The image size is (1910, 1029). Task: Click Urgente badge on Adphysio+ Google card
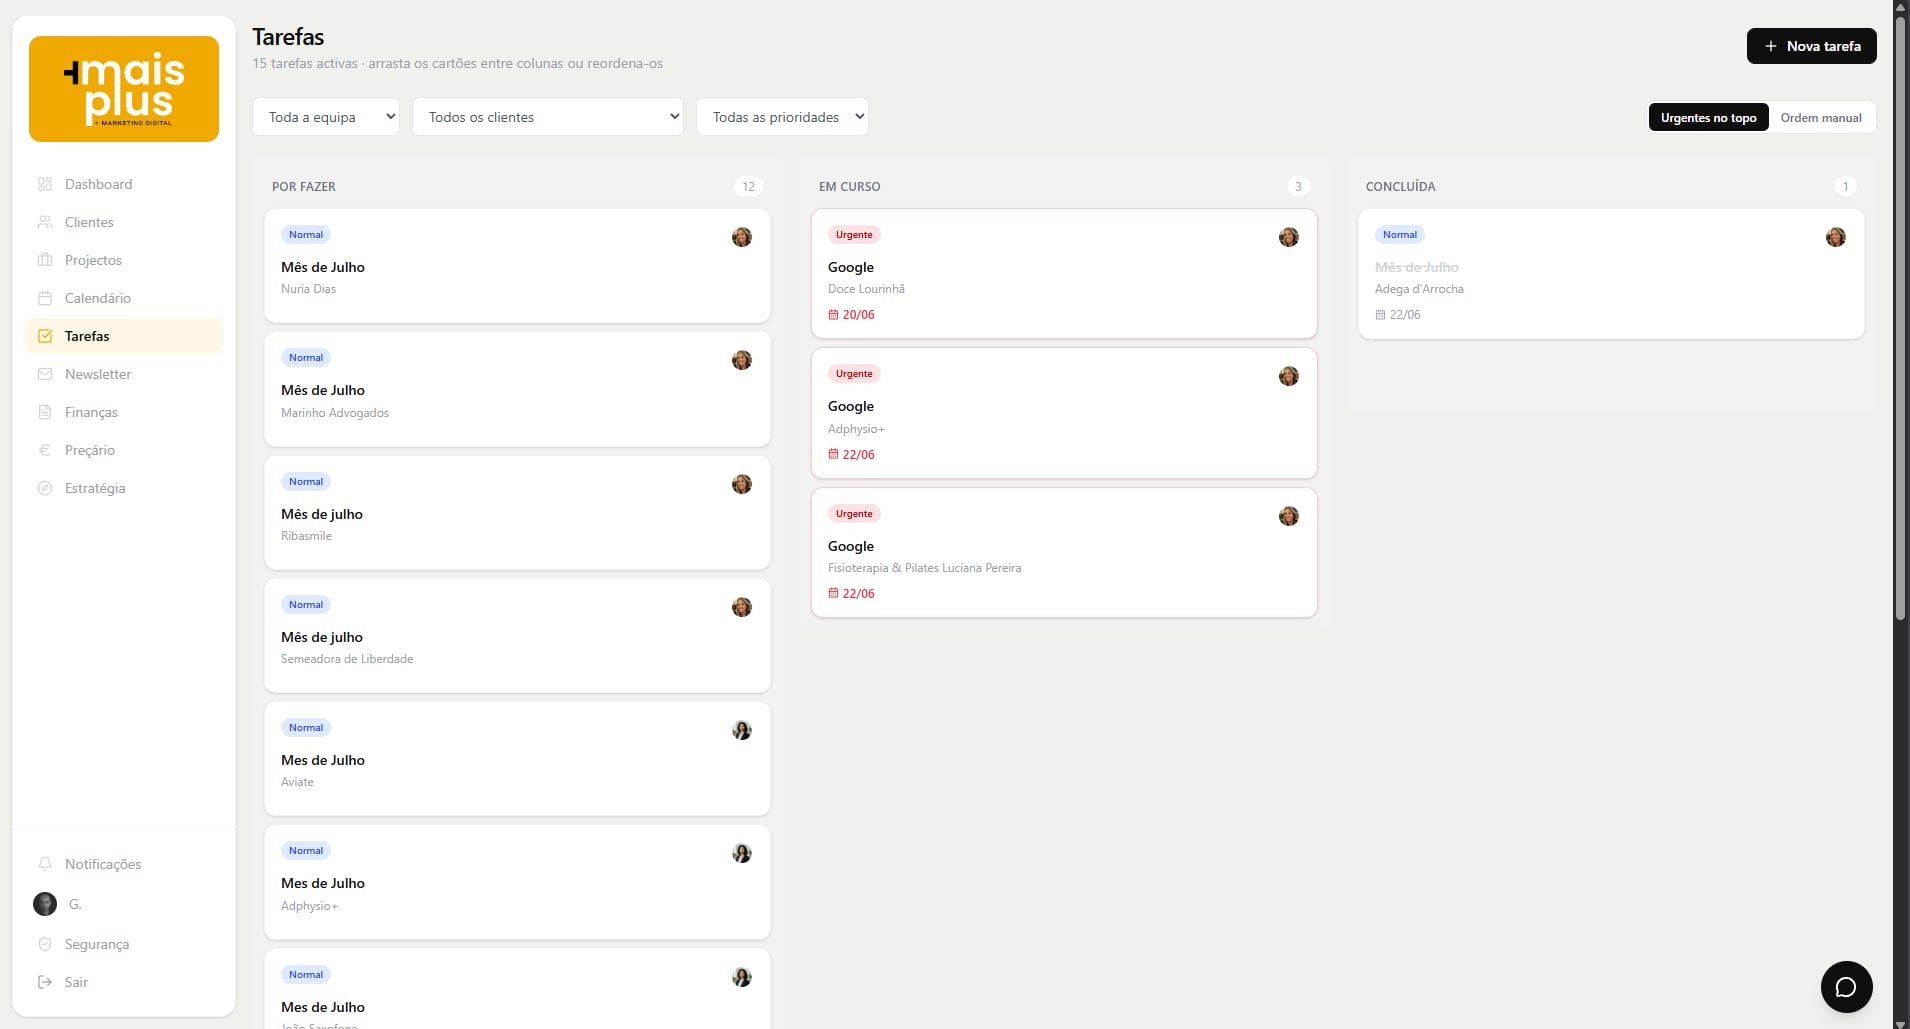854,374
